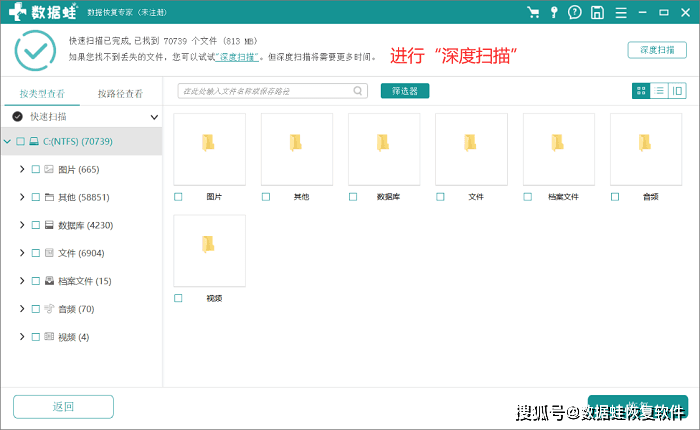The width and height of the screenshot is (700, 430).
Task: Open the shopping cart purchase icon
Action: click(533, 12)
